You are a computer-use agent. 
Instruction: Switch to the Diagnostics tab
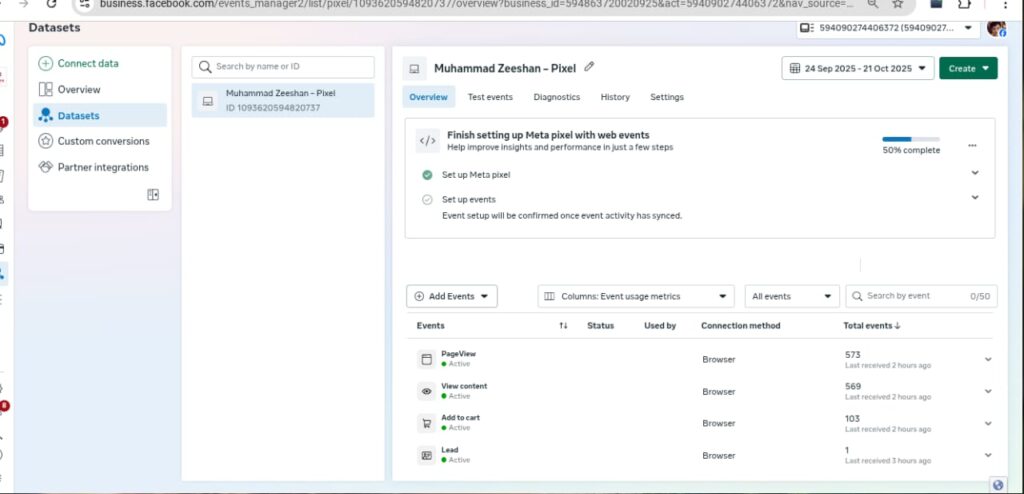(556, 97)
